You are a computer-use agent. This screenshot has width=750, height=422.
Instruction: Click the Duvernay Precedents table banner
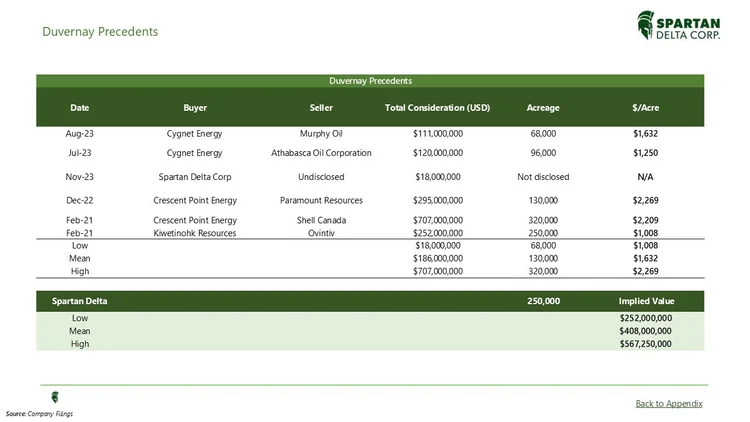(x=370, y=81)
